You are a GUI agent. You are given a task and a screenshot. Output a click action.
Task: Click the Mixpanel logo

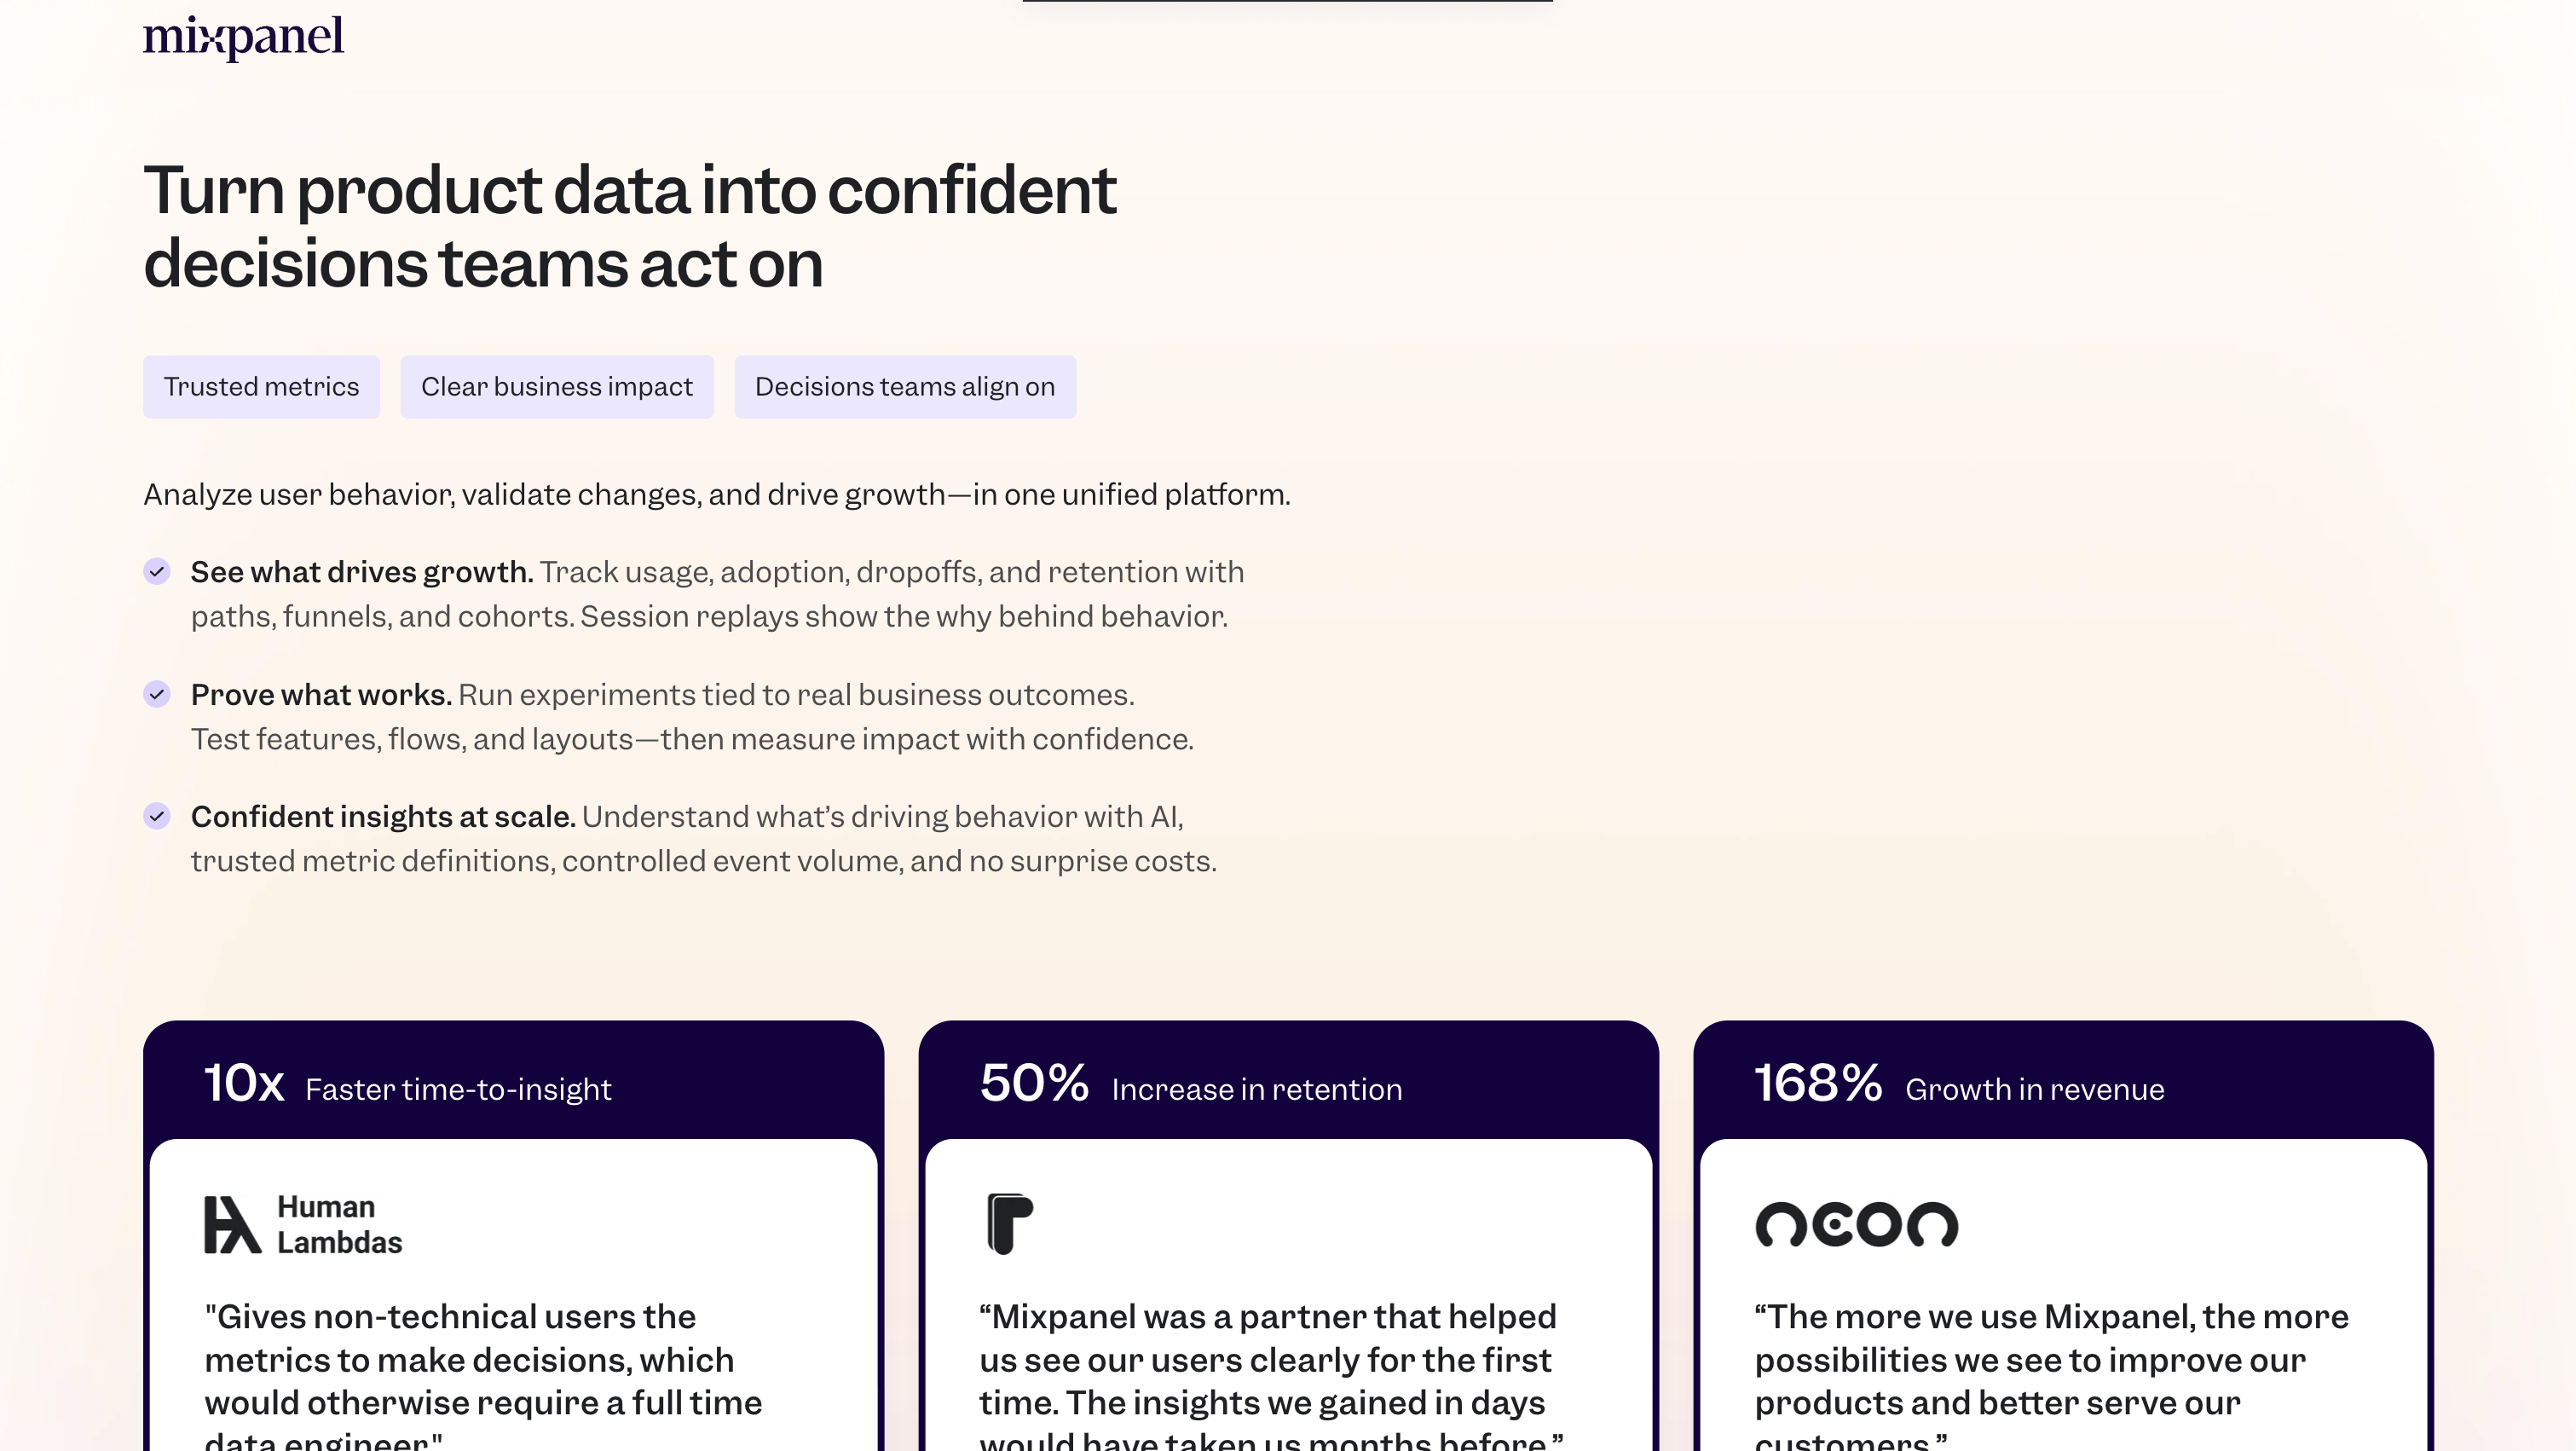243,37
